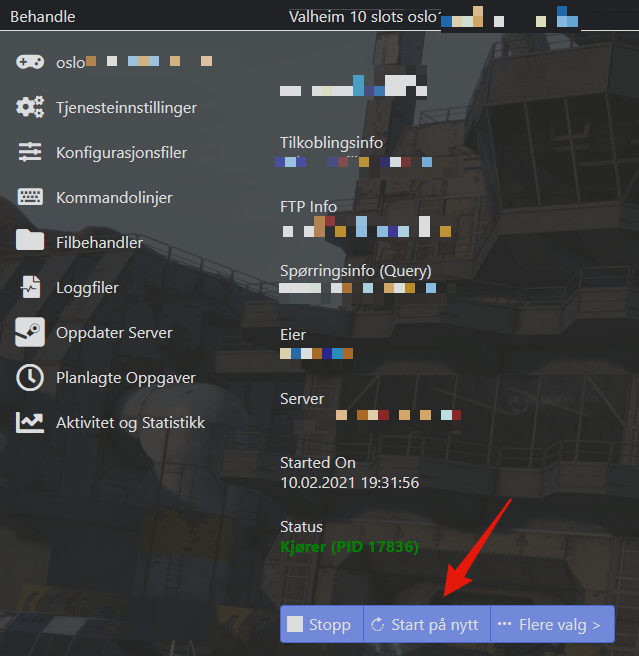
Task: Click the Stopp button
Action: point(321,624)
